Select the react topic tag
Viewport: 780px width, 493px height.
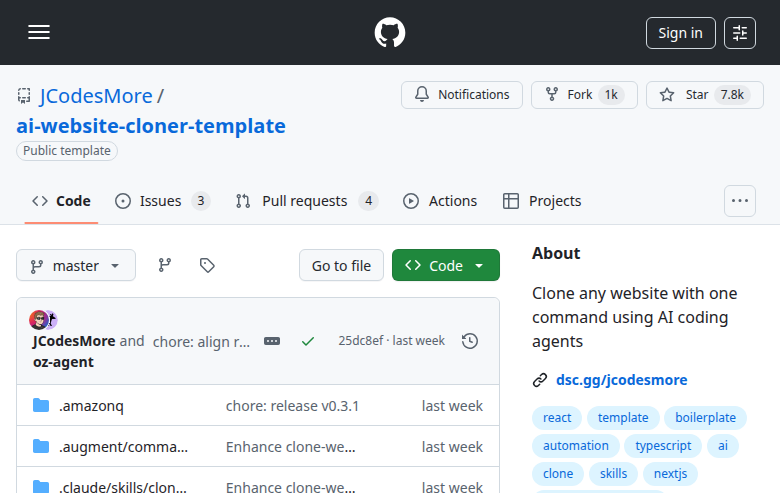(557, 418)
